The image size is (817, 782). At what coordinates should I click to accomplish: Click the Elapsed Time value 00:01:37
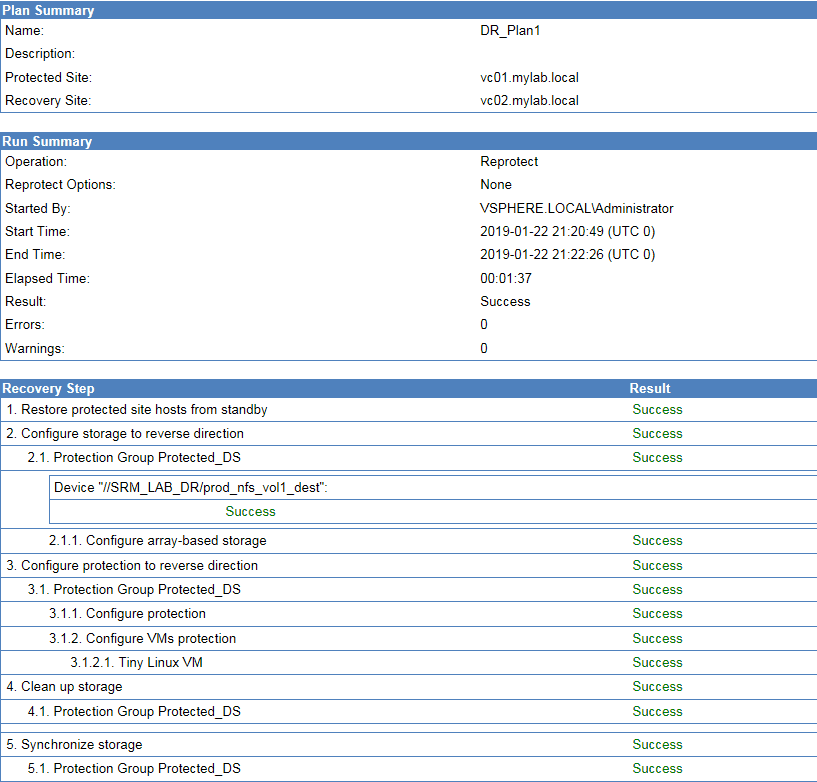coord(505,279)
